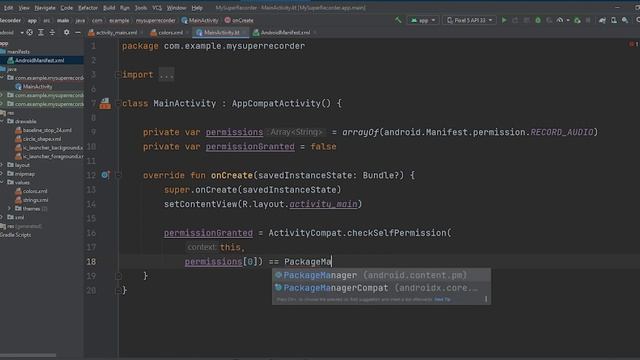Click the Attach Debugger to Process icon
Viewport: 640px width, 360px height.
pyautogui.click(x=577, y=20)
